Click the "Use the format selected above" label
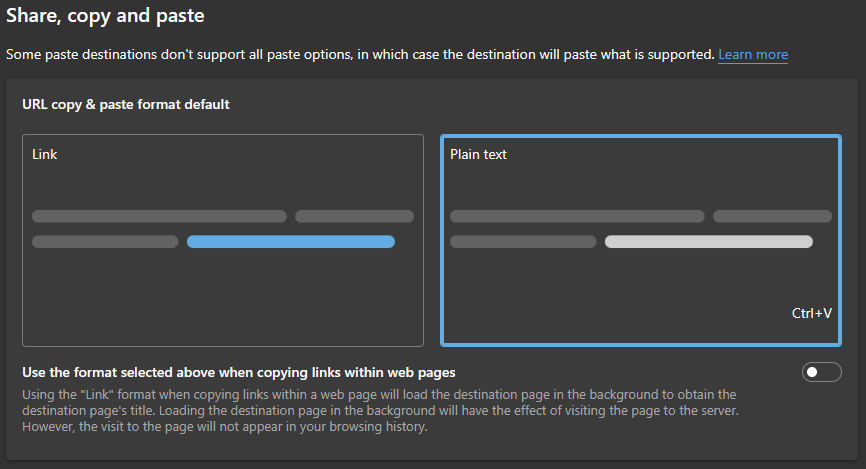This screenshot has height=469, width=866. tap(239, 372)
